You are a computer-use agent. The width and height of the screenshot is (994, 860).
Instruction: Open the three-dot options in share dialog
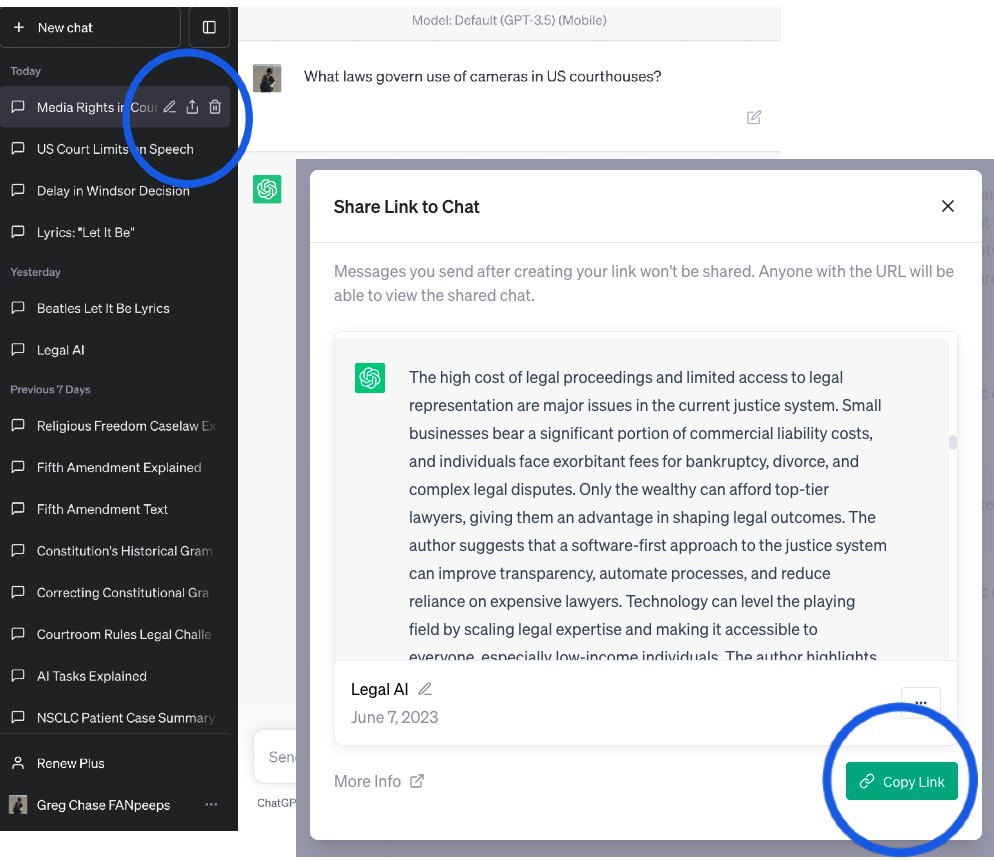pyautogui.click(x=920, y=703)
